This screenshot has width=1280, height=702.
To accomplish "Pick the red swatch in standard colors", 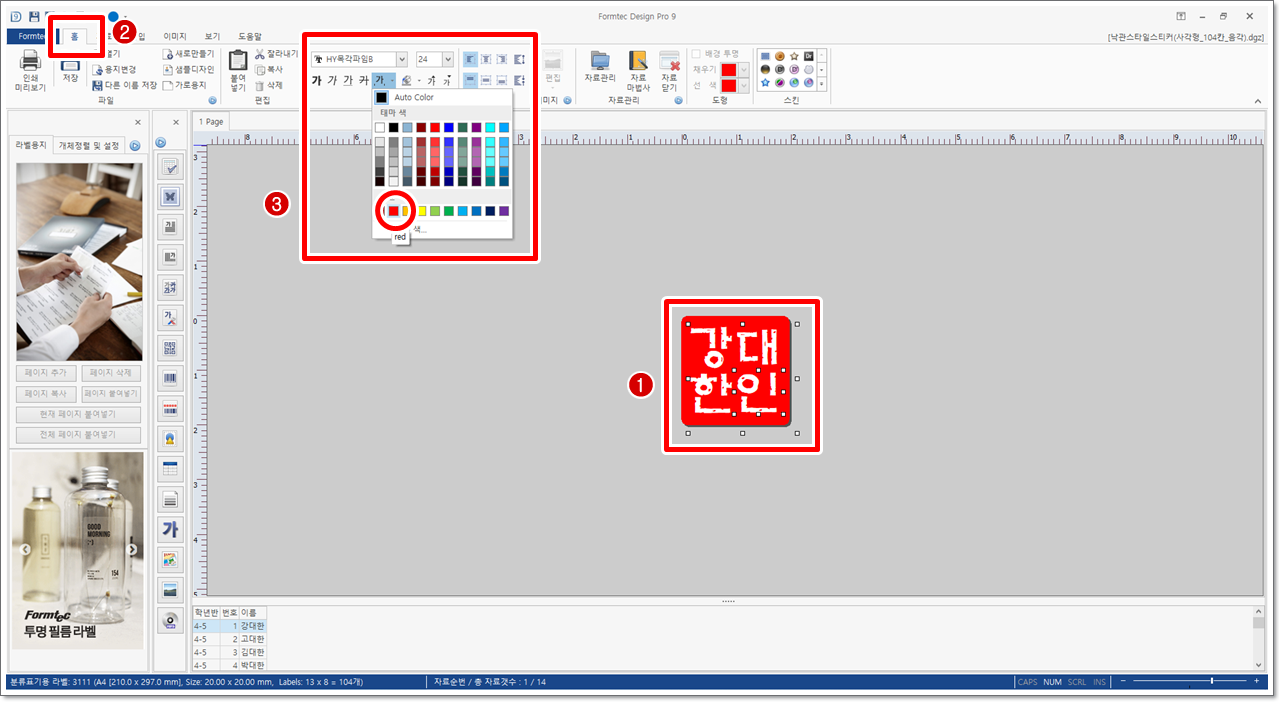I will pyautogui.click(x=393, y=211).
